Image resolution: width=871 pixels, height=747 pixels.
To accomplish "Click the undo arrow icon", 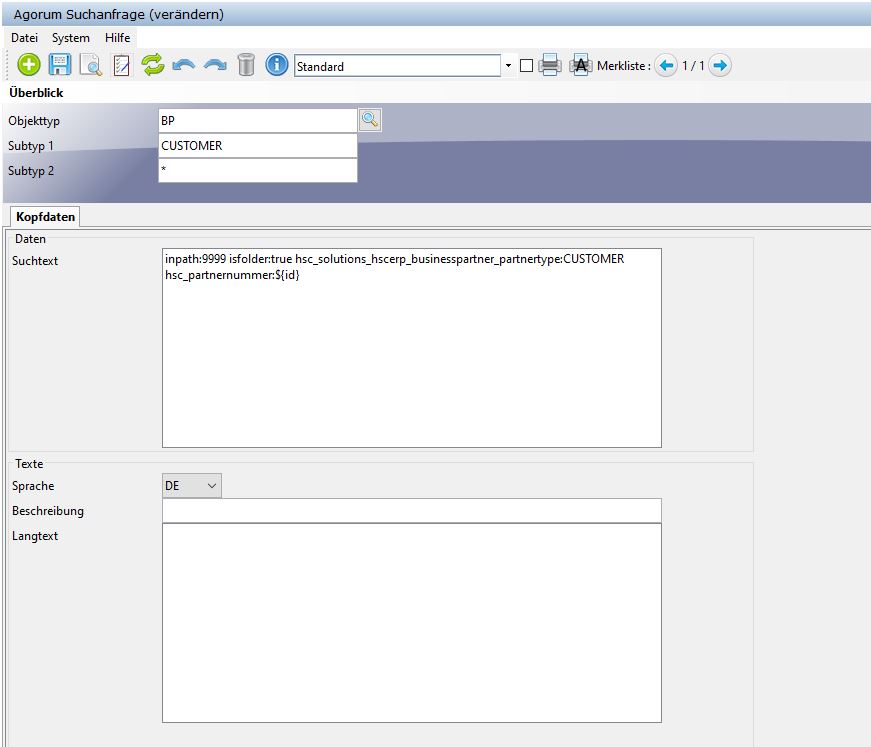I will (183, 66).
